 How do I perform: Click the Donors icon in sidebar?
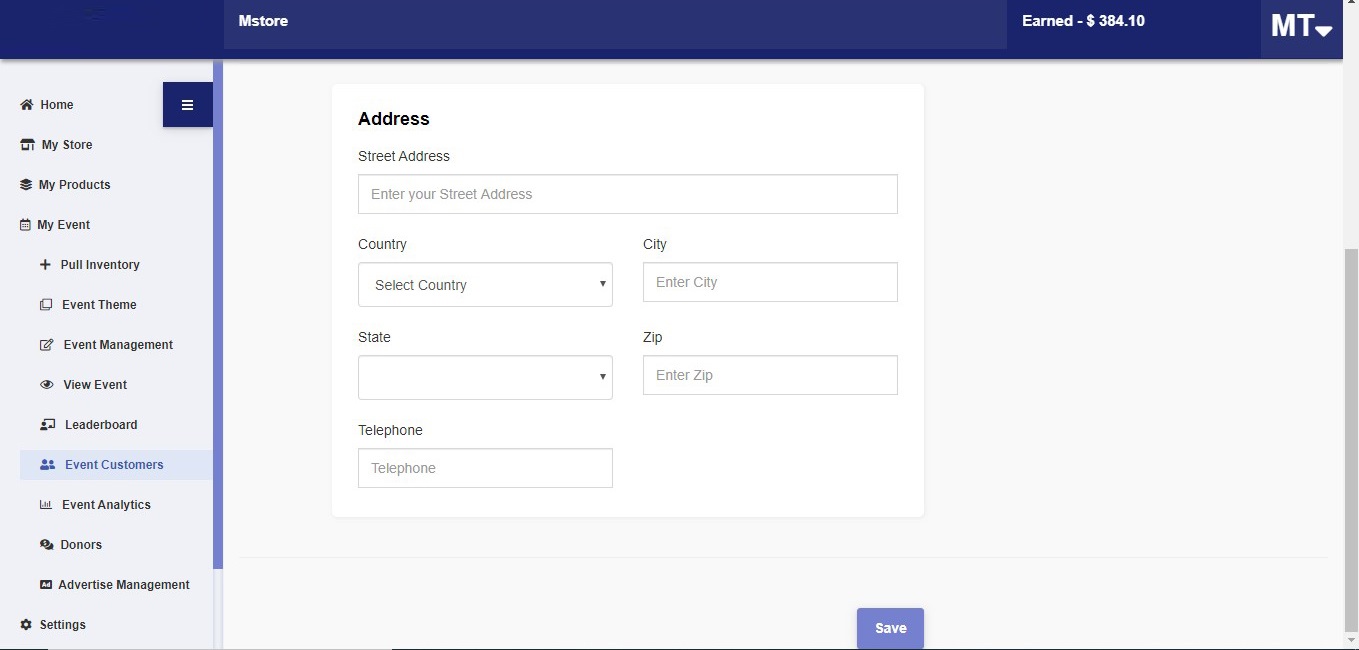point(46,545)
